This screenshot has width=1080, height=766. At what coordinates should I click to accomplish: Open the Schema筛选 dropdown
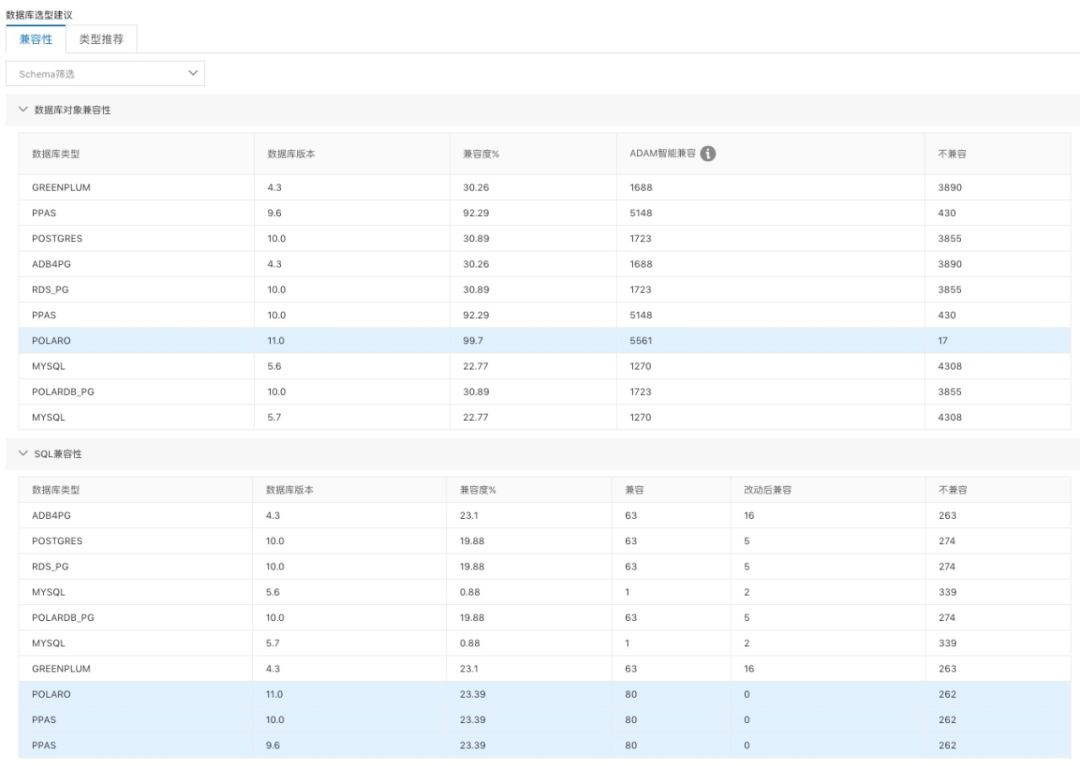pyautogui.click(x=105, y=73)
